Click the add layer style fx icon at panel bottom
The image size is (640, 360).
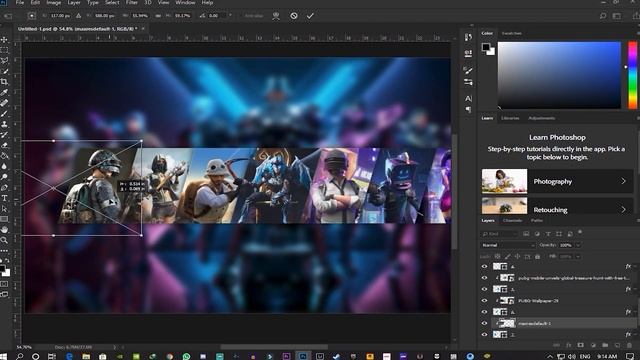(x=569, y=345)
